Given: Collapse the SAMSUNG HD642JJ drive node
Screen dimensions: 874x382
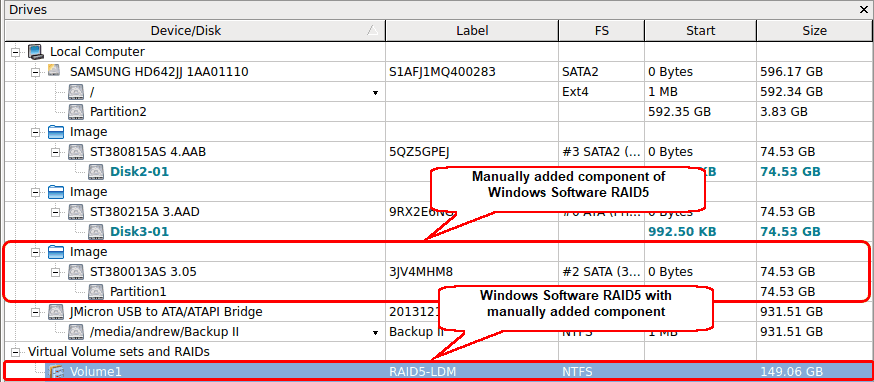Looking at the screenshot, I should tap(36, 72).
